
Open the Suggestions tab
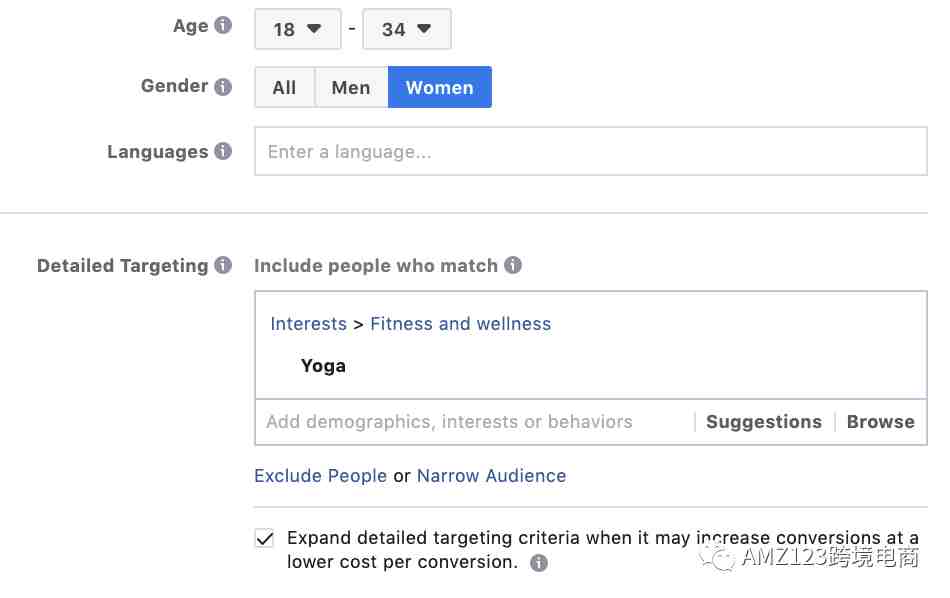[x=764, y=422]
